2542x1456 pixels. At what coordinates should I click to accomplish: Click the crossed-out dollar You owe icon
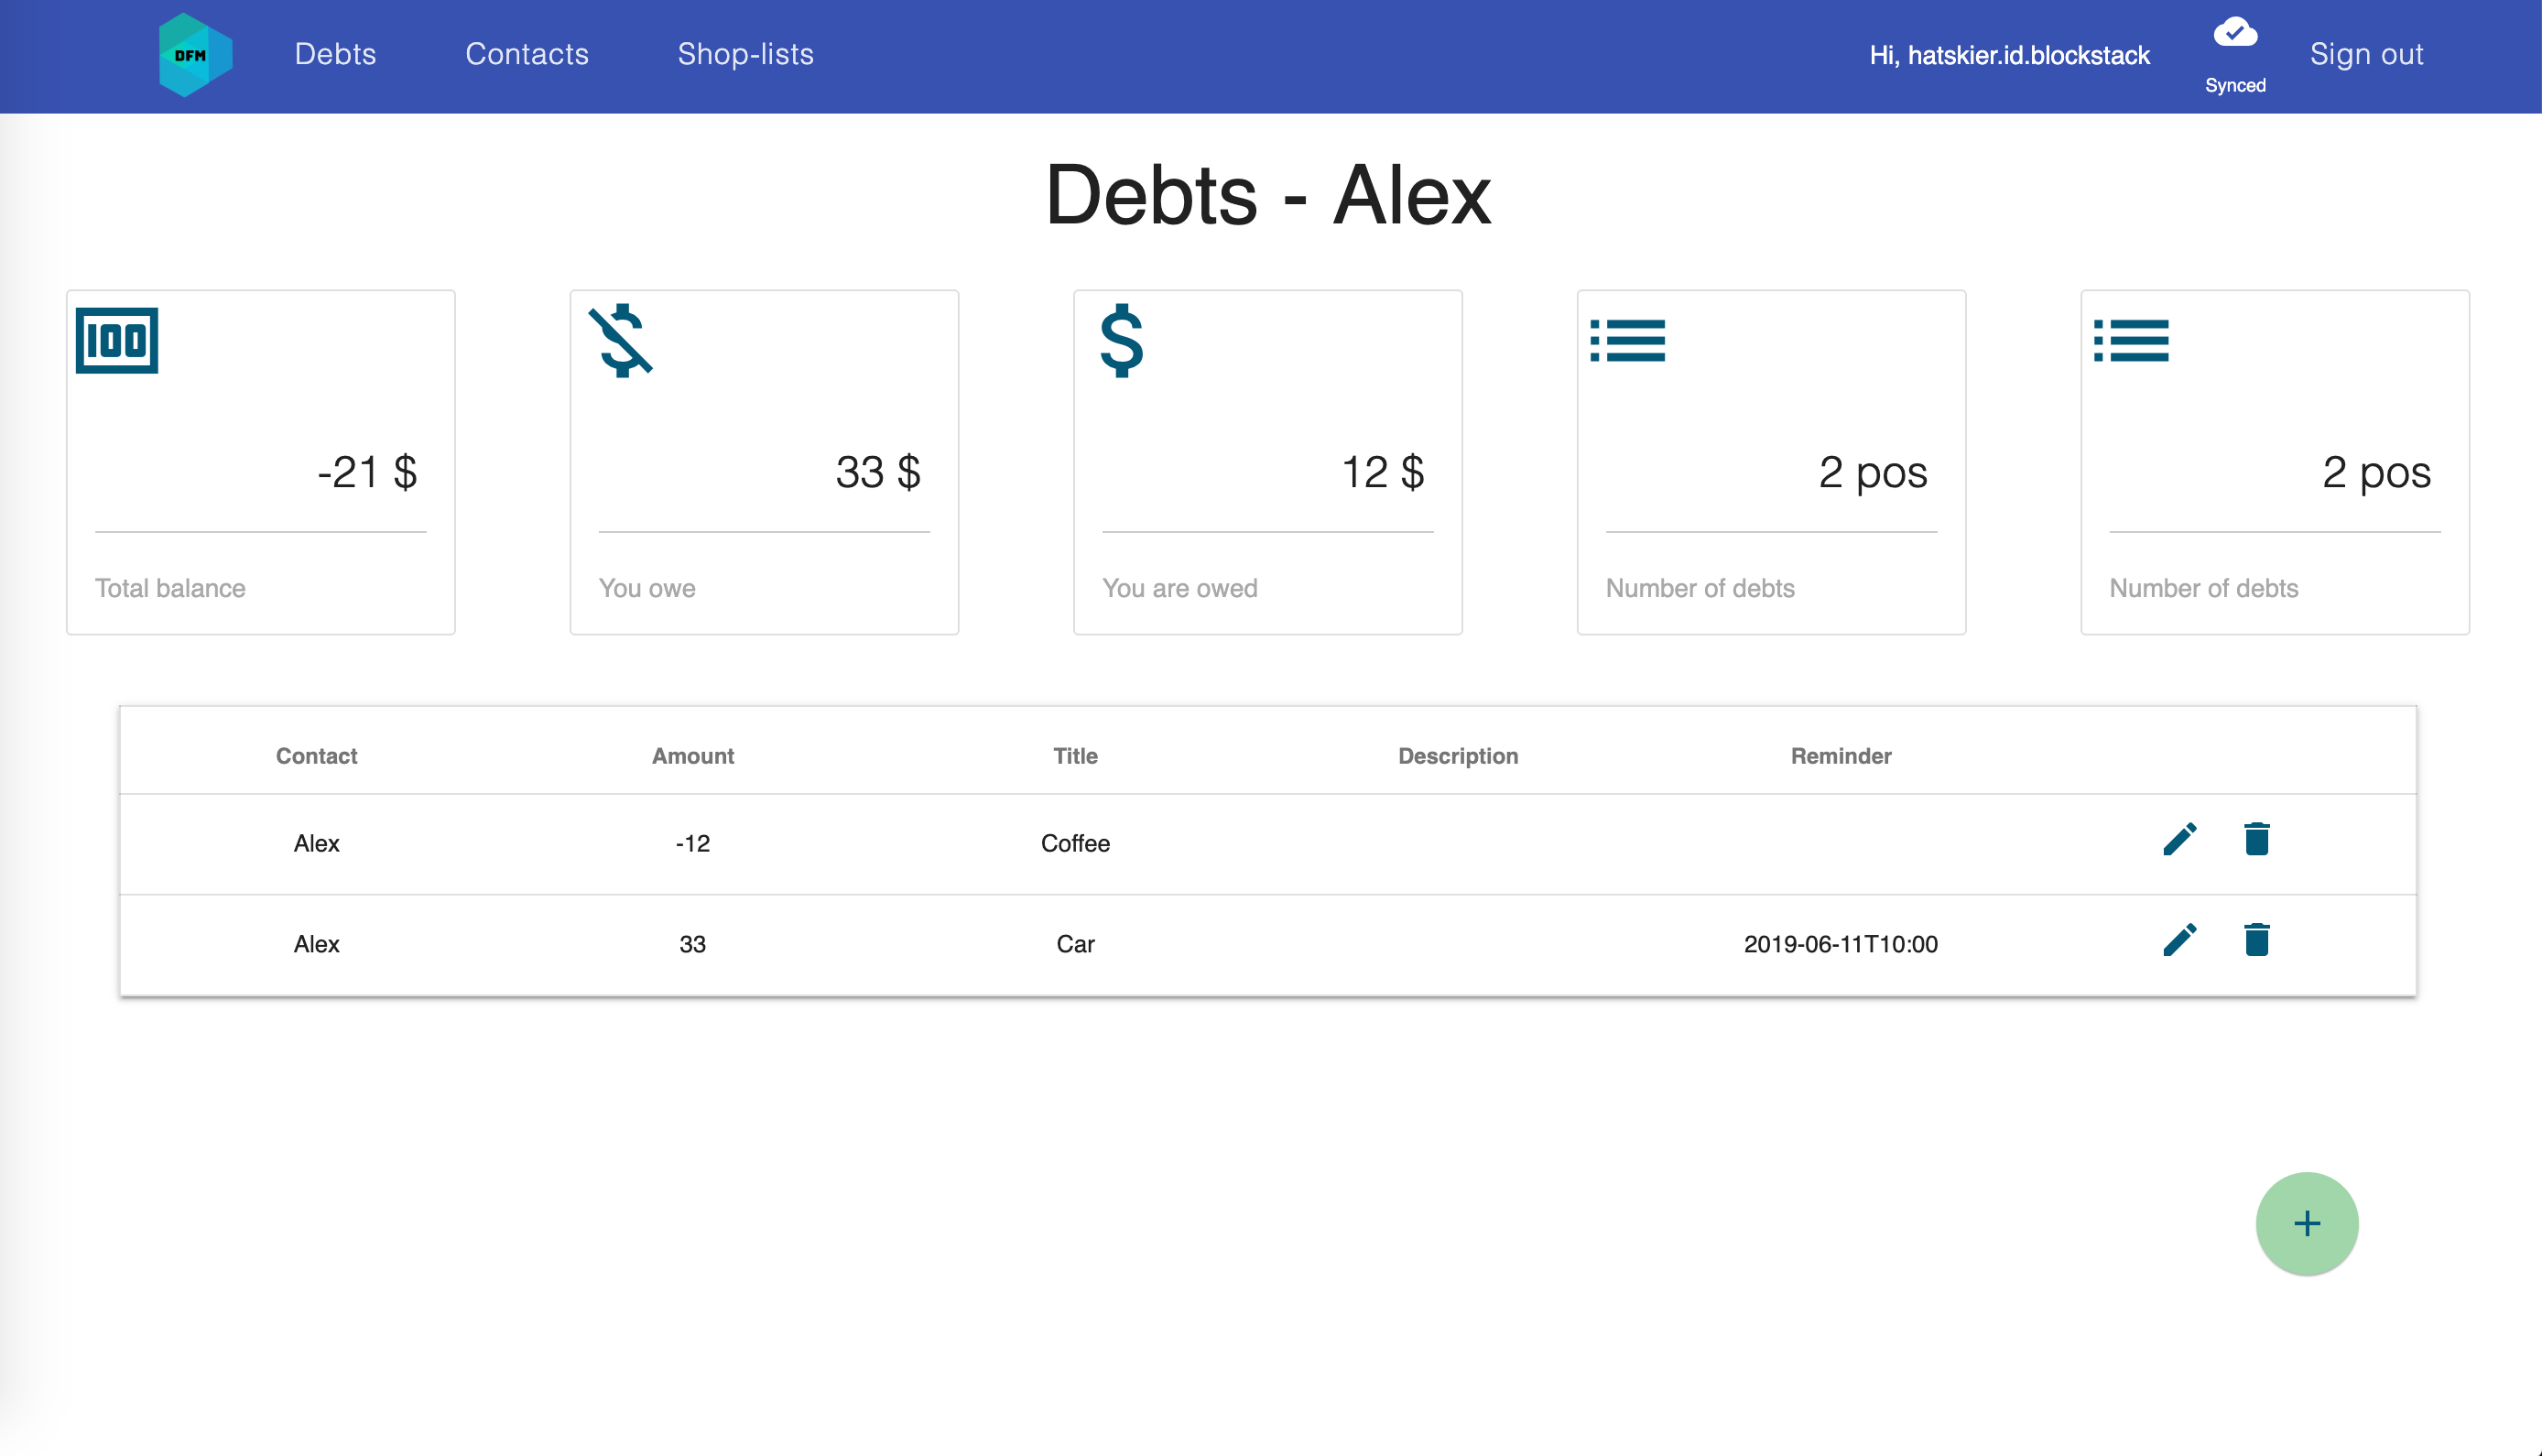[x=621, y=340]
